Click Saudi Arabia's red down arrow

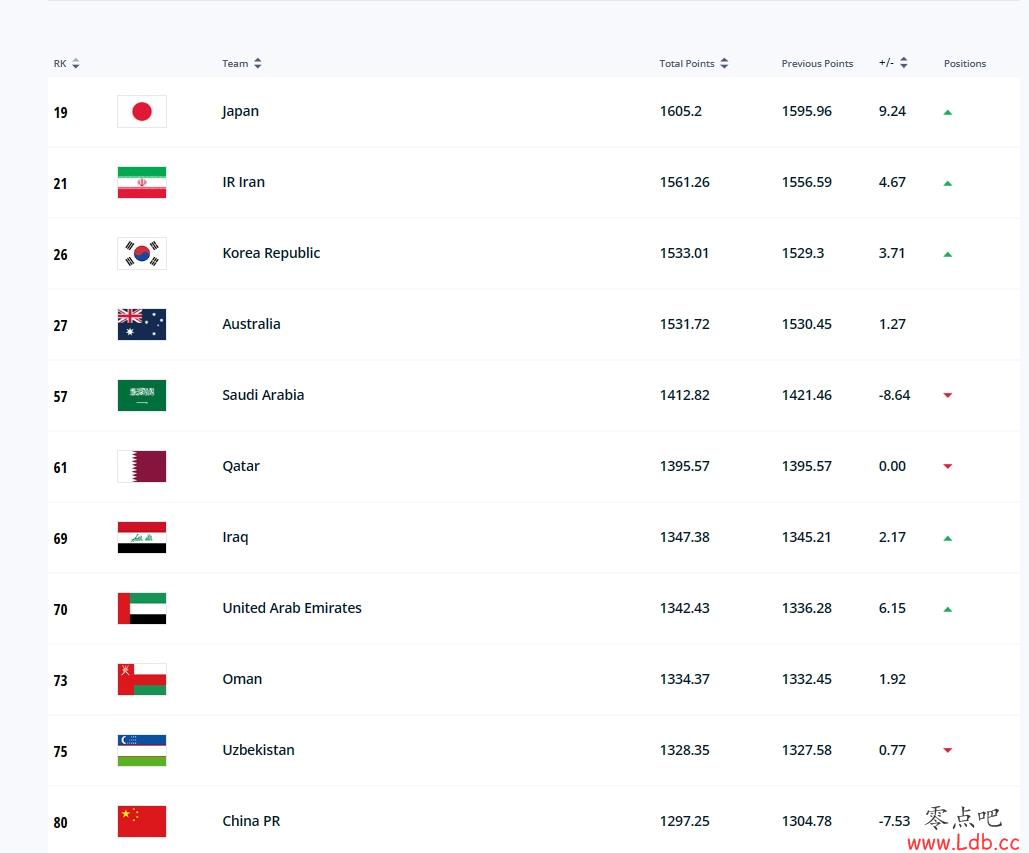(948, 395)
